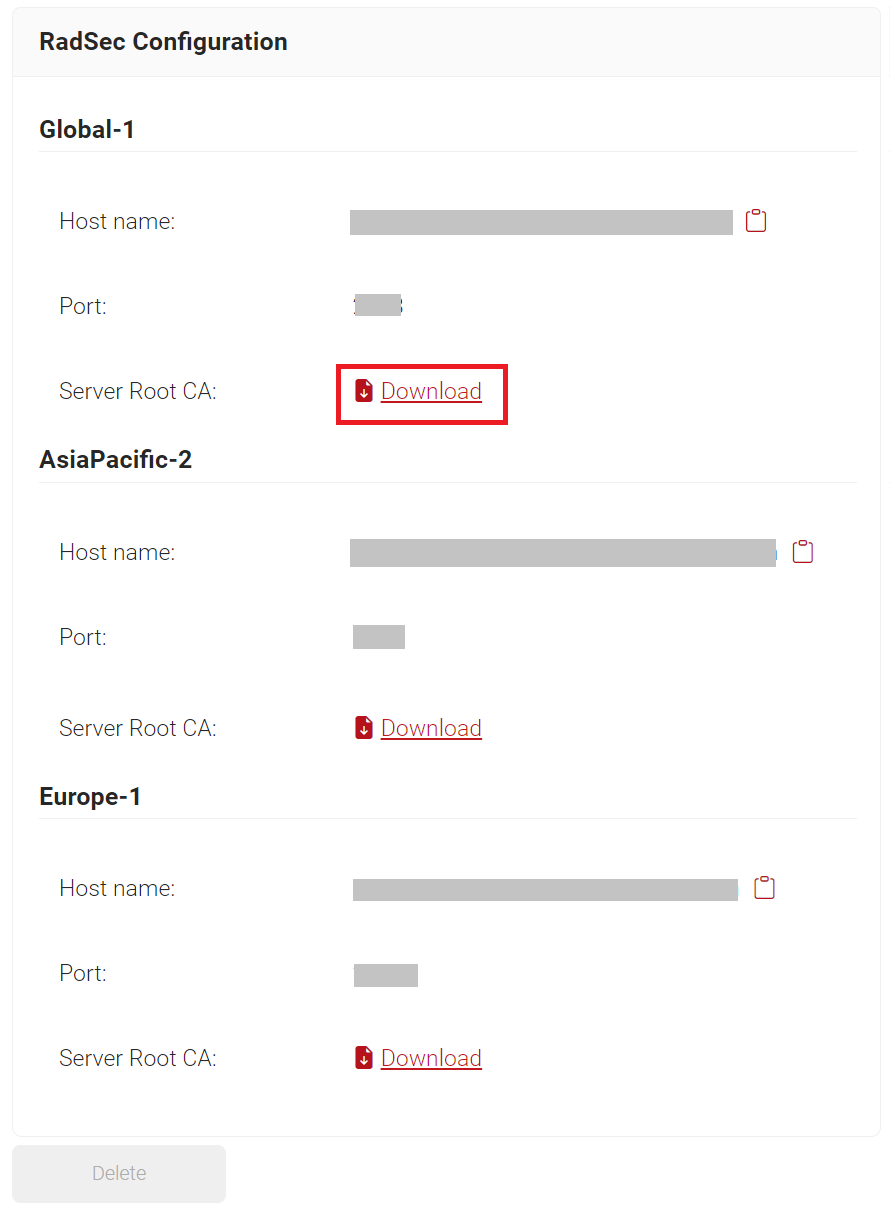The width and height of the screenshot is (890, 1213).
Task: Click the Europe-1 certificate file icon
Action: [364, 1058]
